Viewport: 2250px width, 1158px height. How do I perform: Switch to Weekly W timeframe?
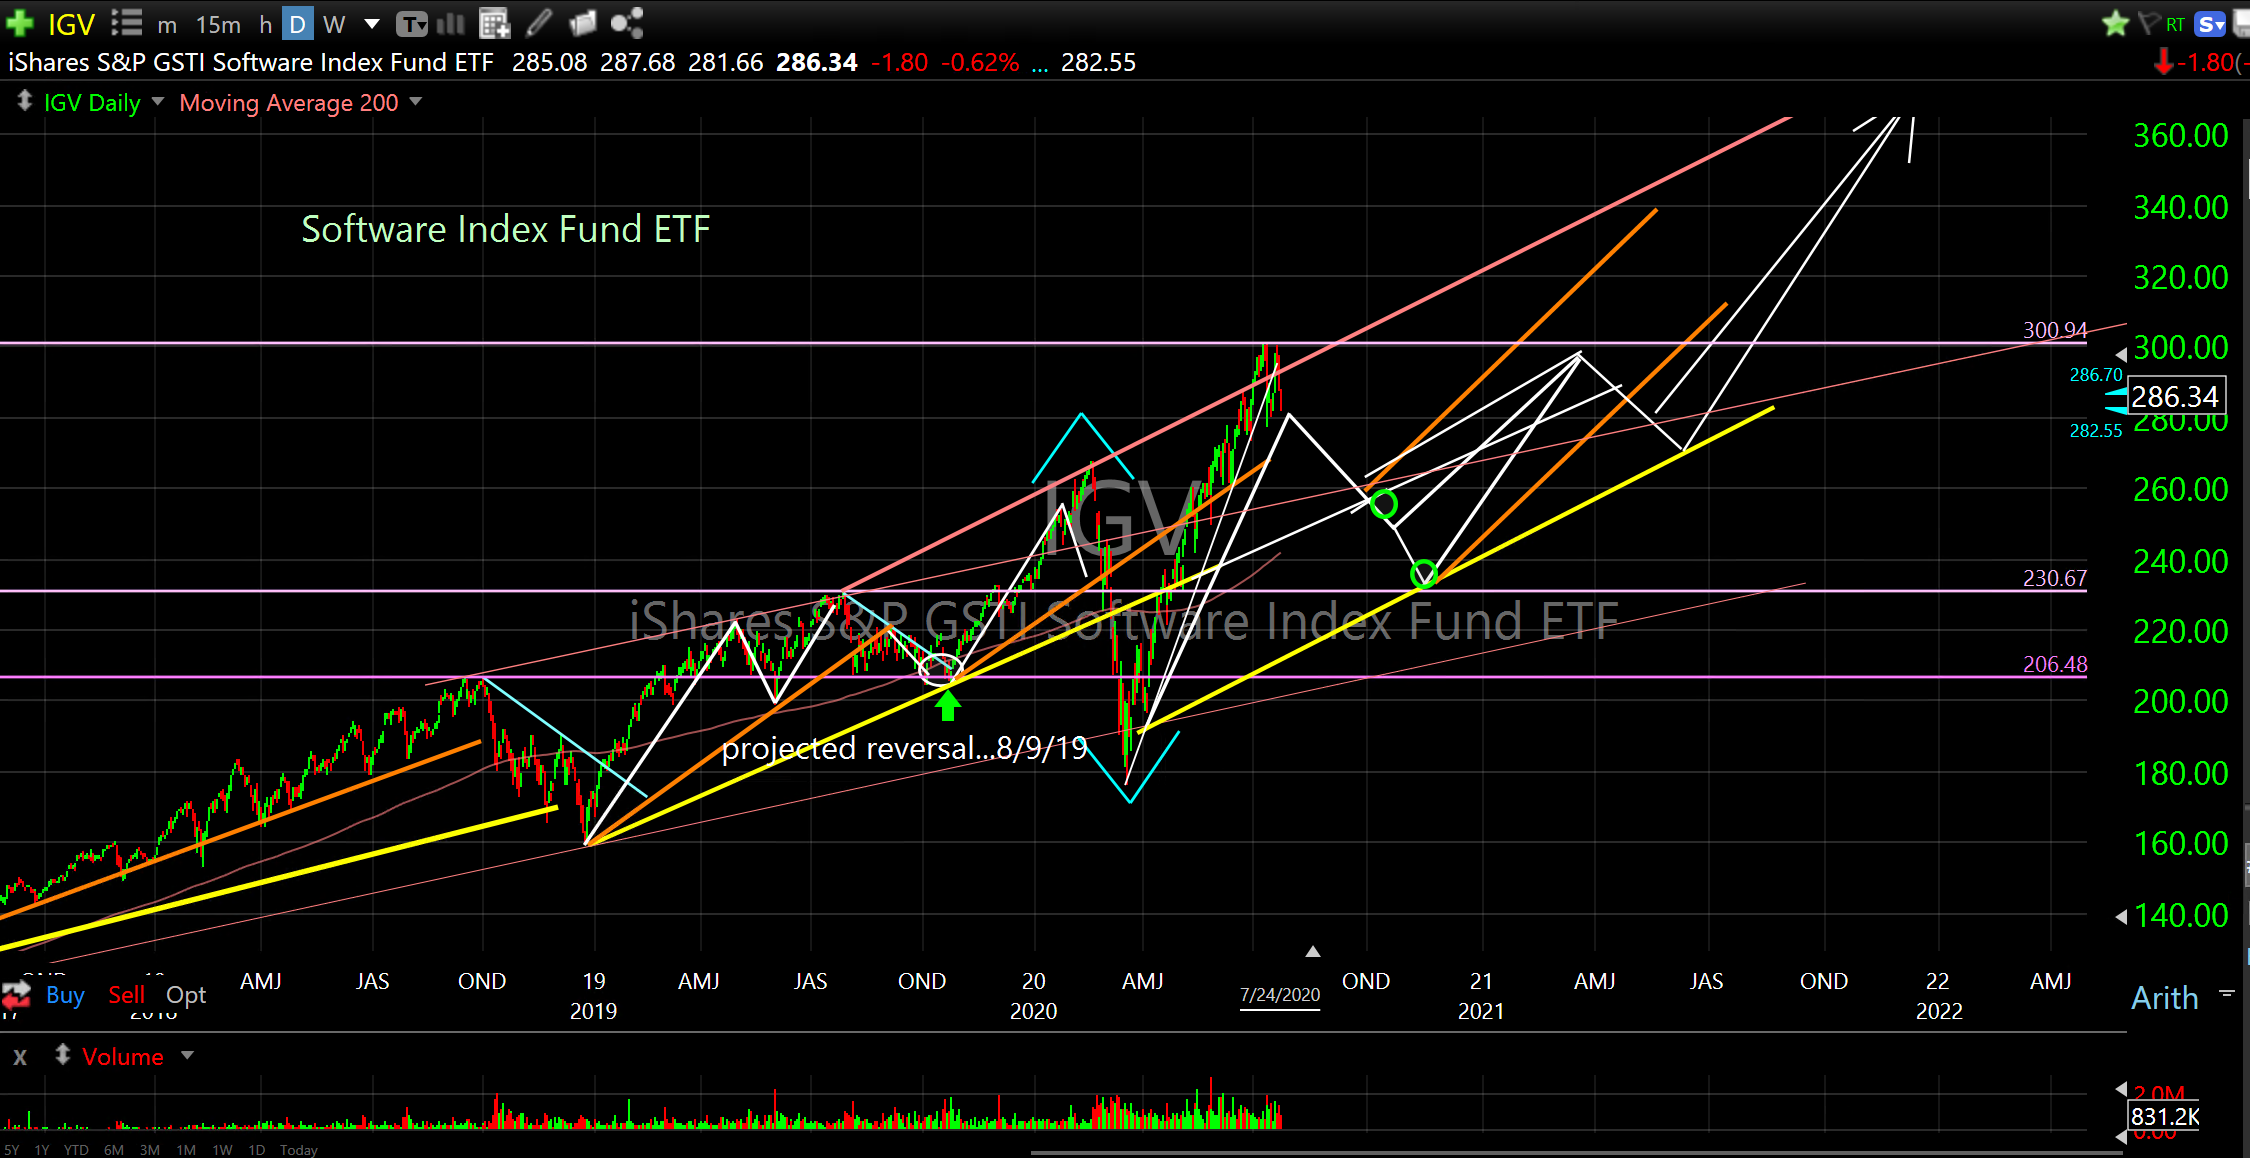coord(334,24)
